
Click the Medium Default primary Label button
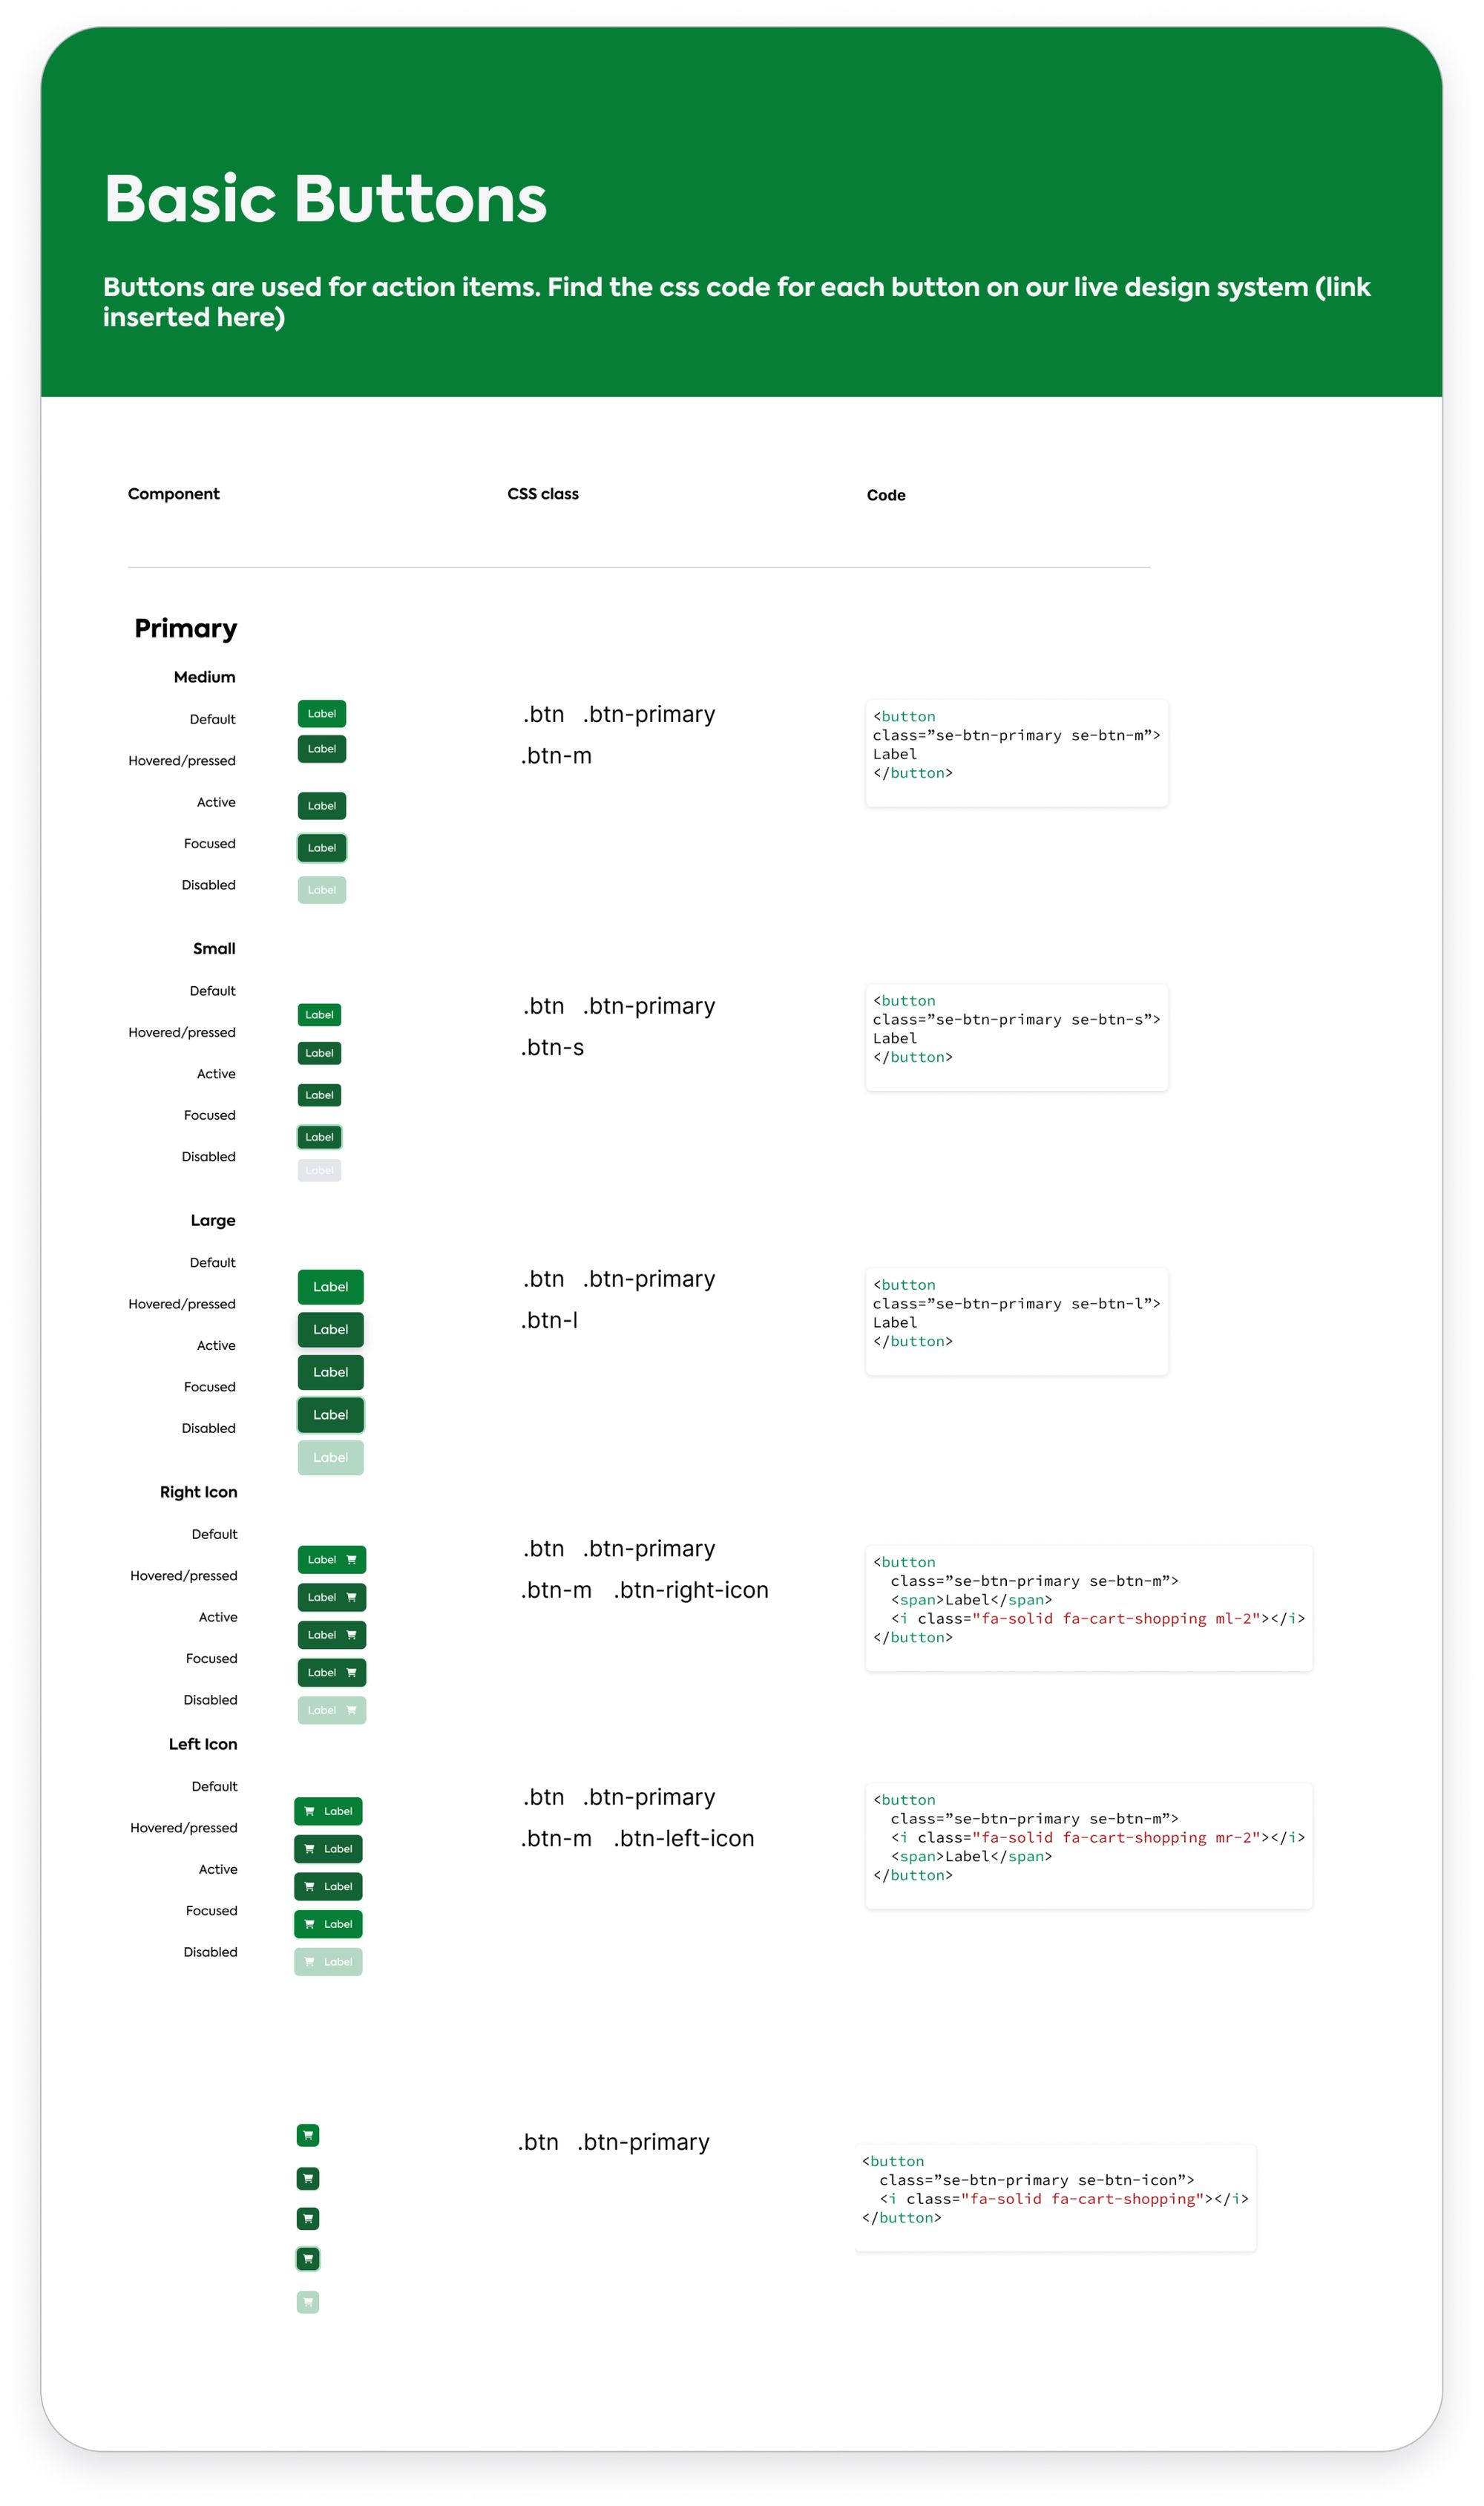(322, 713)
